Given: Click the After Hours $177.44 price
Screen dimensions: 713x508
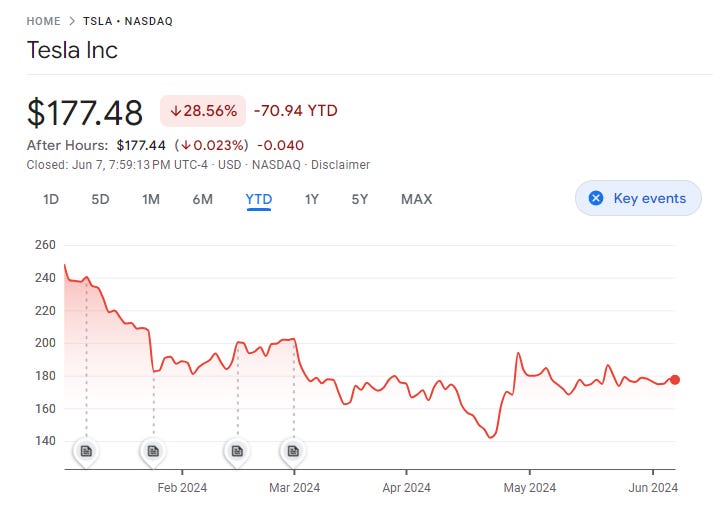Looking at the screenshot, I should click(141, 146).
